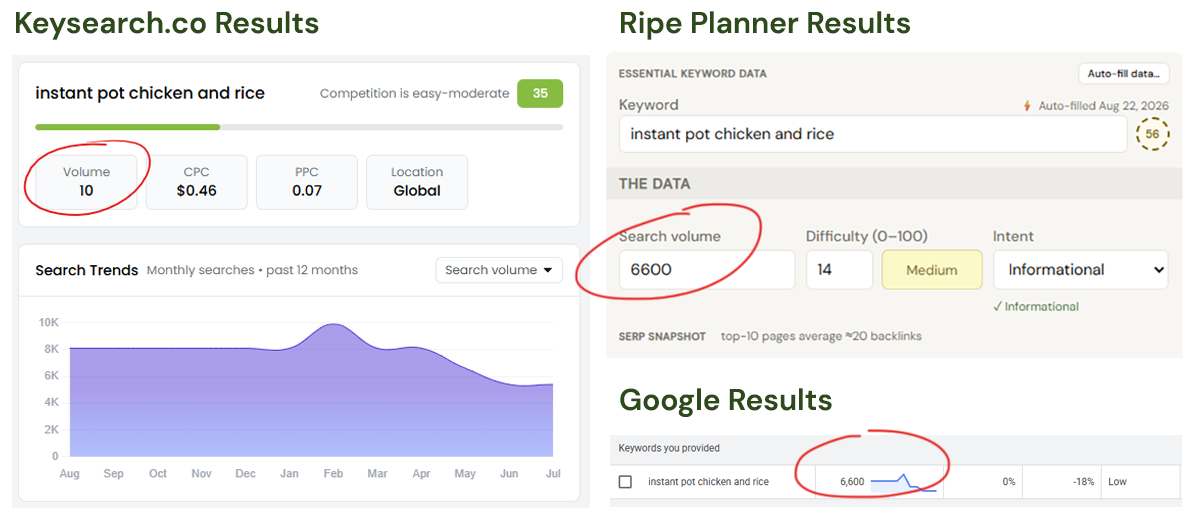Click the green competition progress bar
Screen dimensions: 1200x521
pyautogui.click(x=128, y=127)
